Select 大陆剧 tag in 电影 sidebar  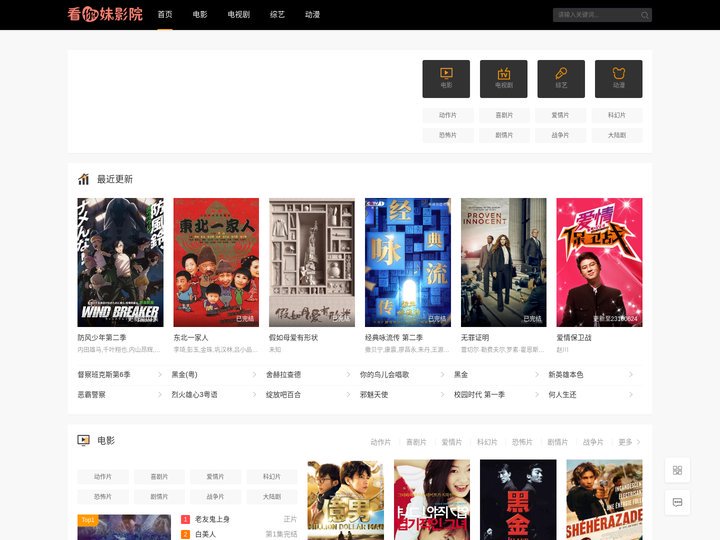(272, 496)
